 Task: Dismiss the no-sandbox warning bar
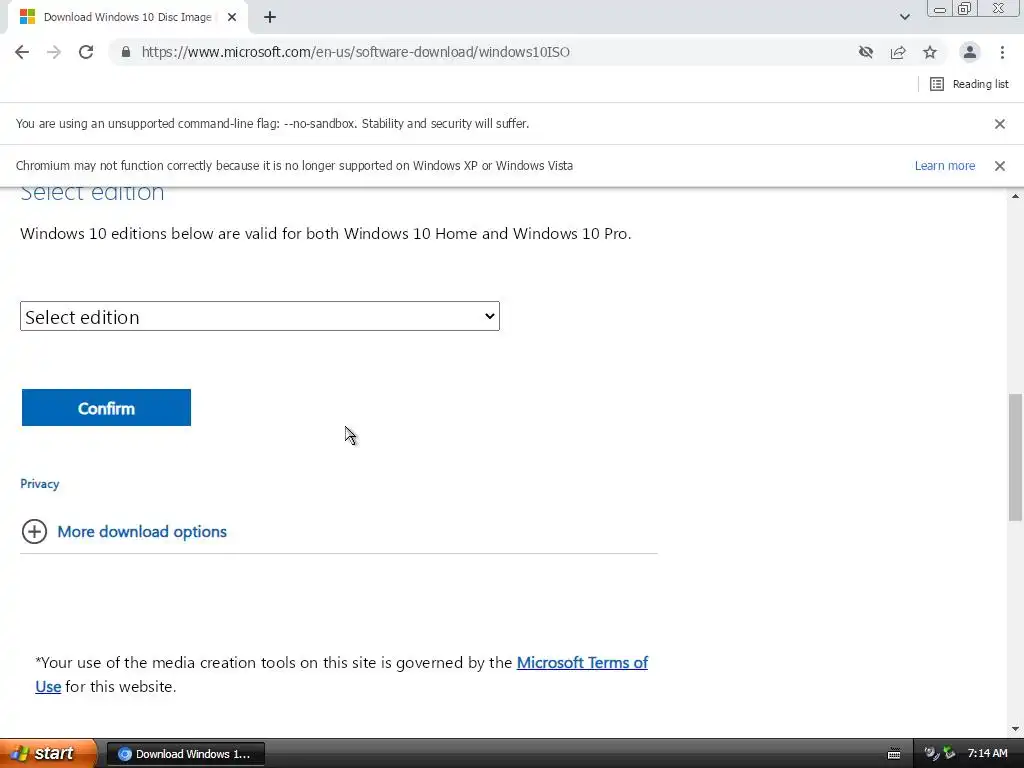click(x=1000, y=124)
